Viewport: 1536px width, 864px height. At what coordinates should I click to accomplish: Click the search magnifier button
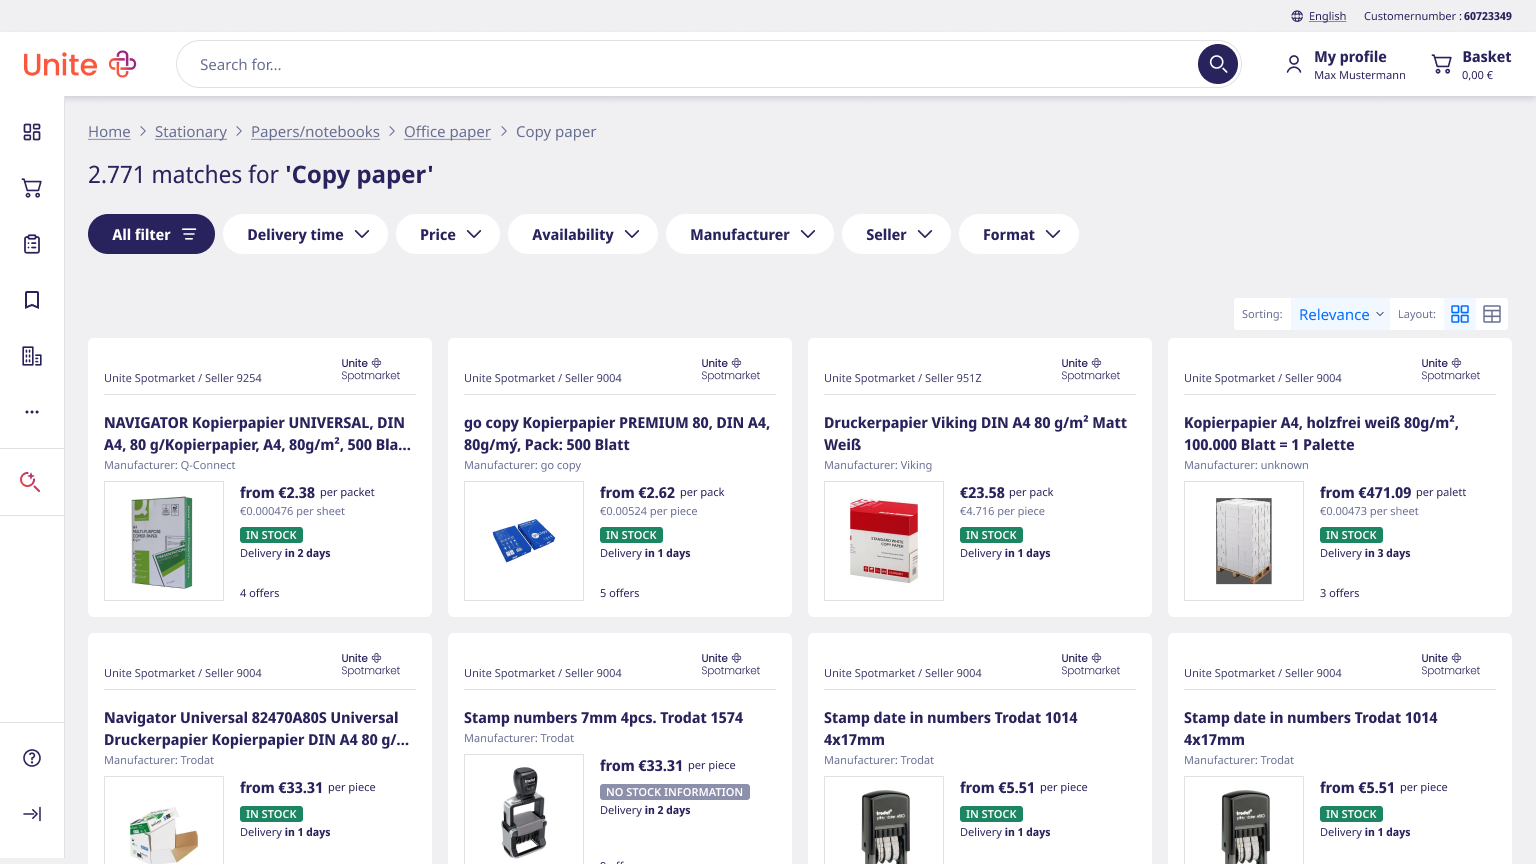click(1218, 64)
